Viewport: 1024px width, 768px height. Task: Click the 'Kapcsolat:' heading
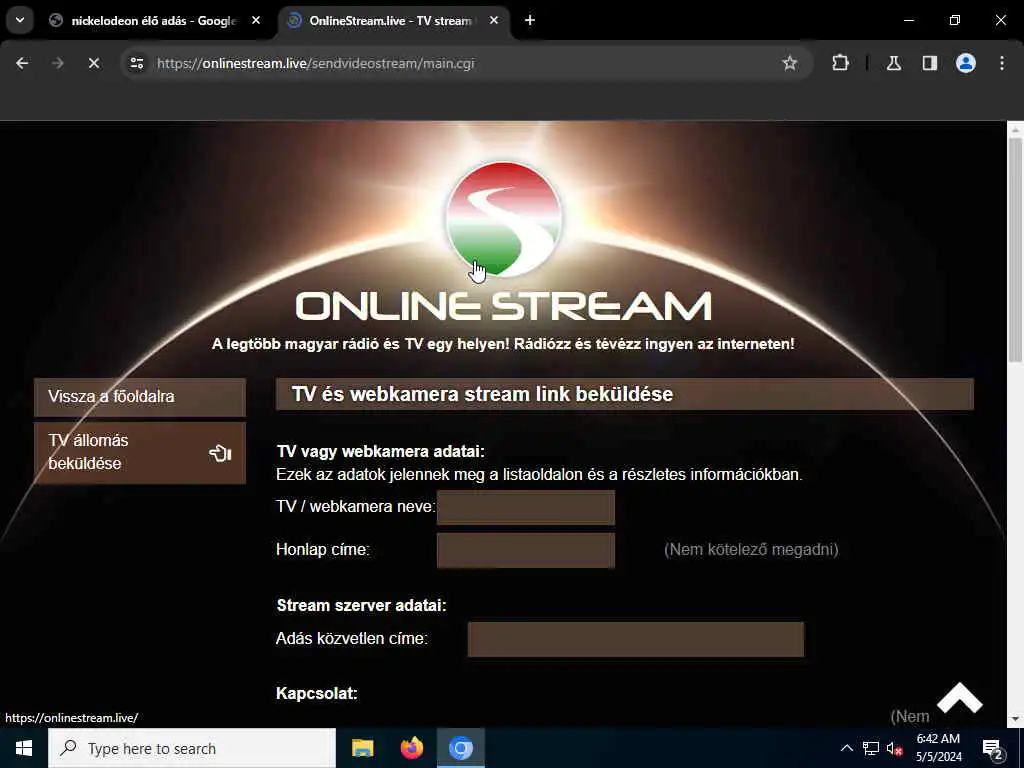(x=317, y=694)
